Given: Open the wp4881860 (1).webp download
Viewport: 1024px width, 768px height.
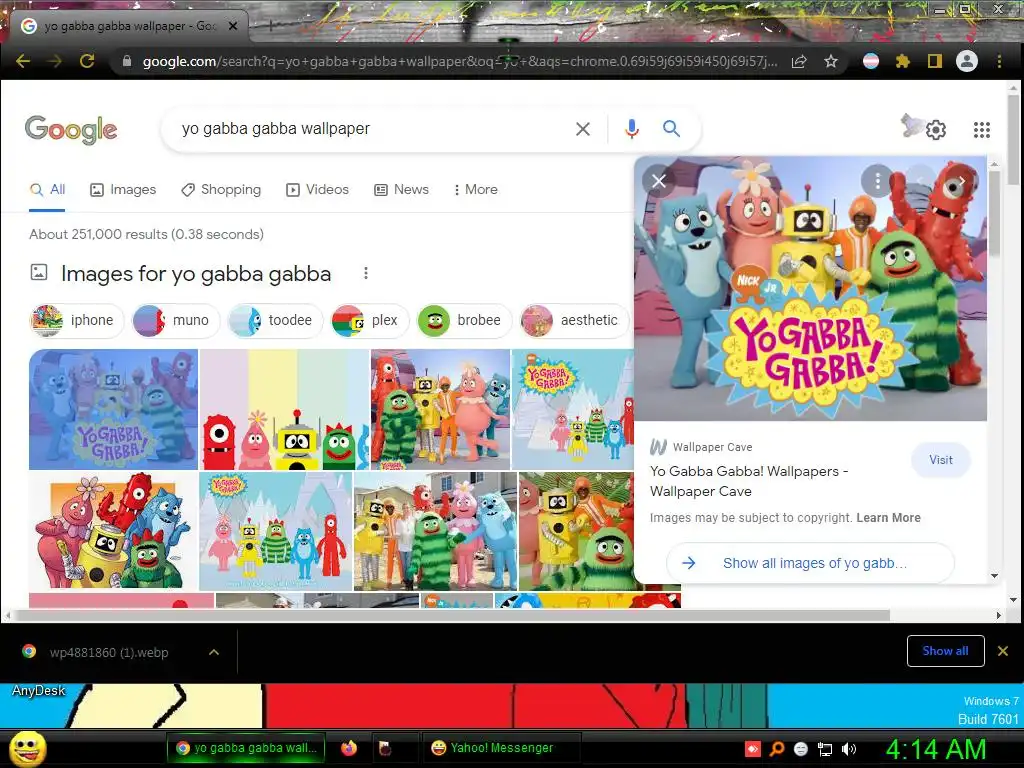Looking at the screenshot, I should 108,652.
